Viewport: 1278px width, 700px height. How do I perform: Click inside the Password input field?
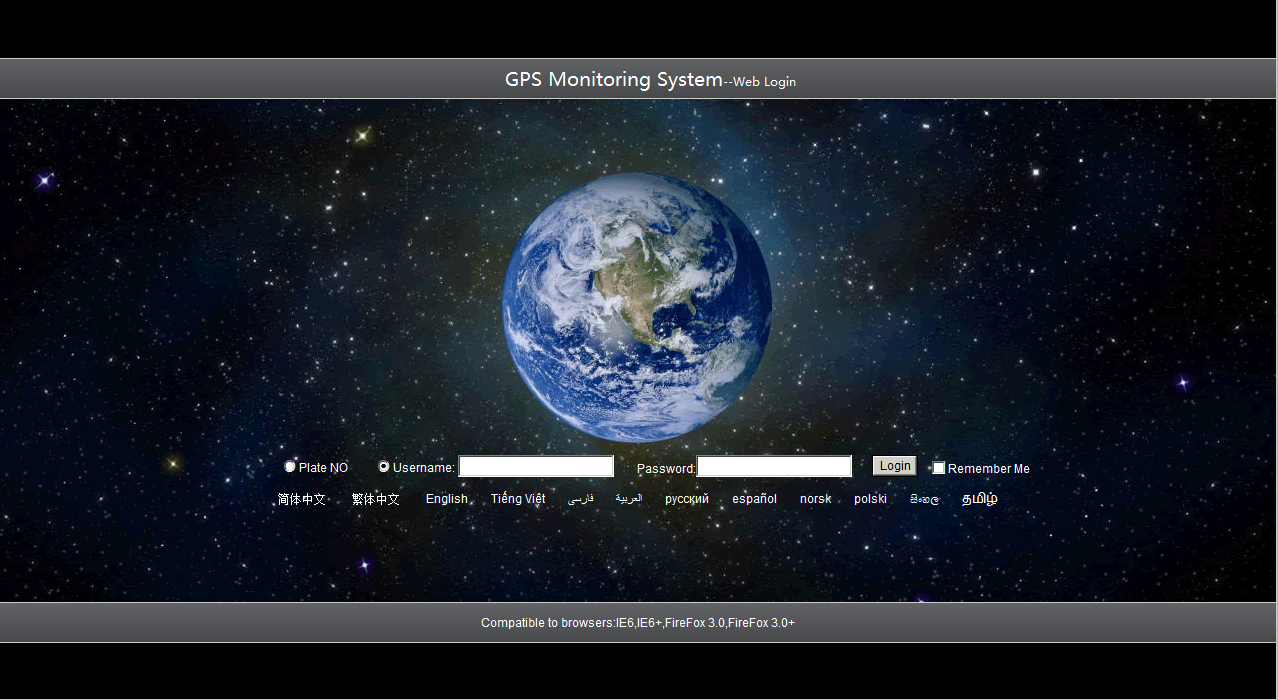pyautogui.click(x=774, y=465)
